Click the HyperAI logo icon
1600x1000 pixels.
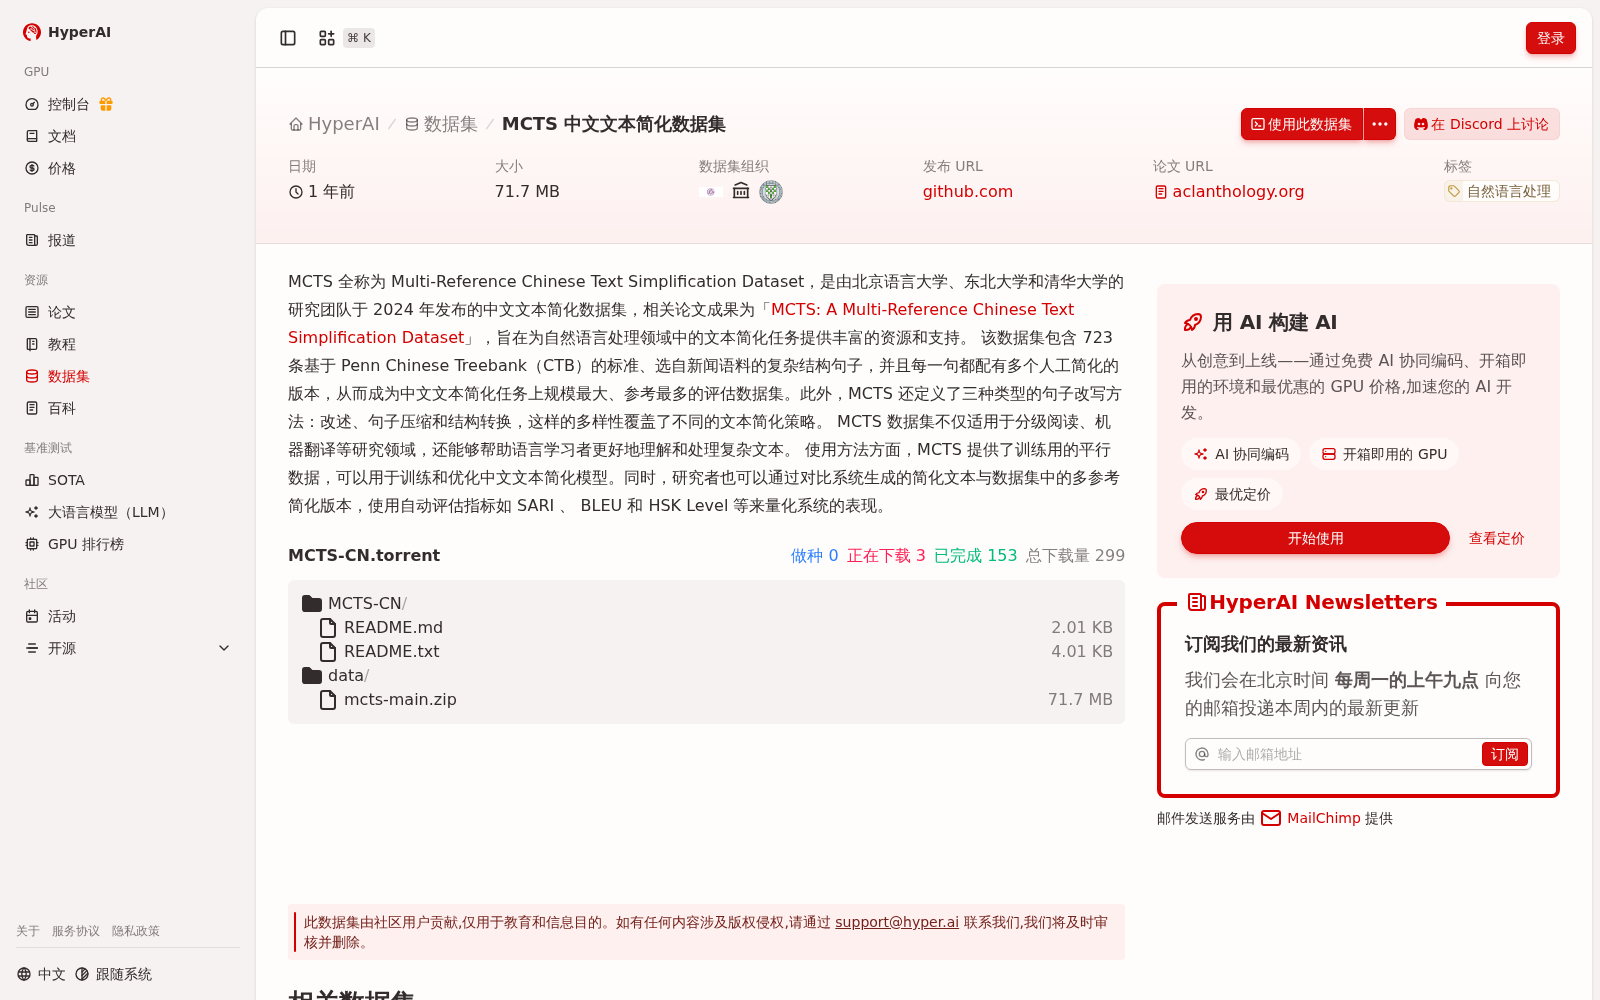[x=32, y=32]
